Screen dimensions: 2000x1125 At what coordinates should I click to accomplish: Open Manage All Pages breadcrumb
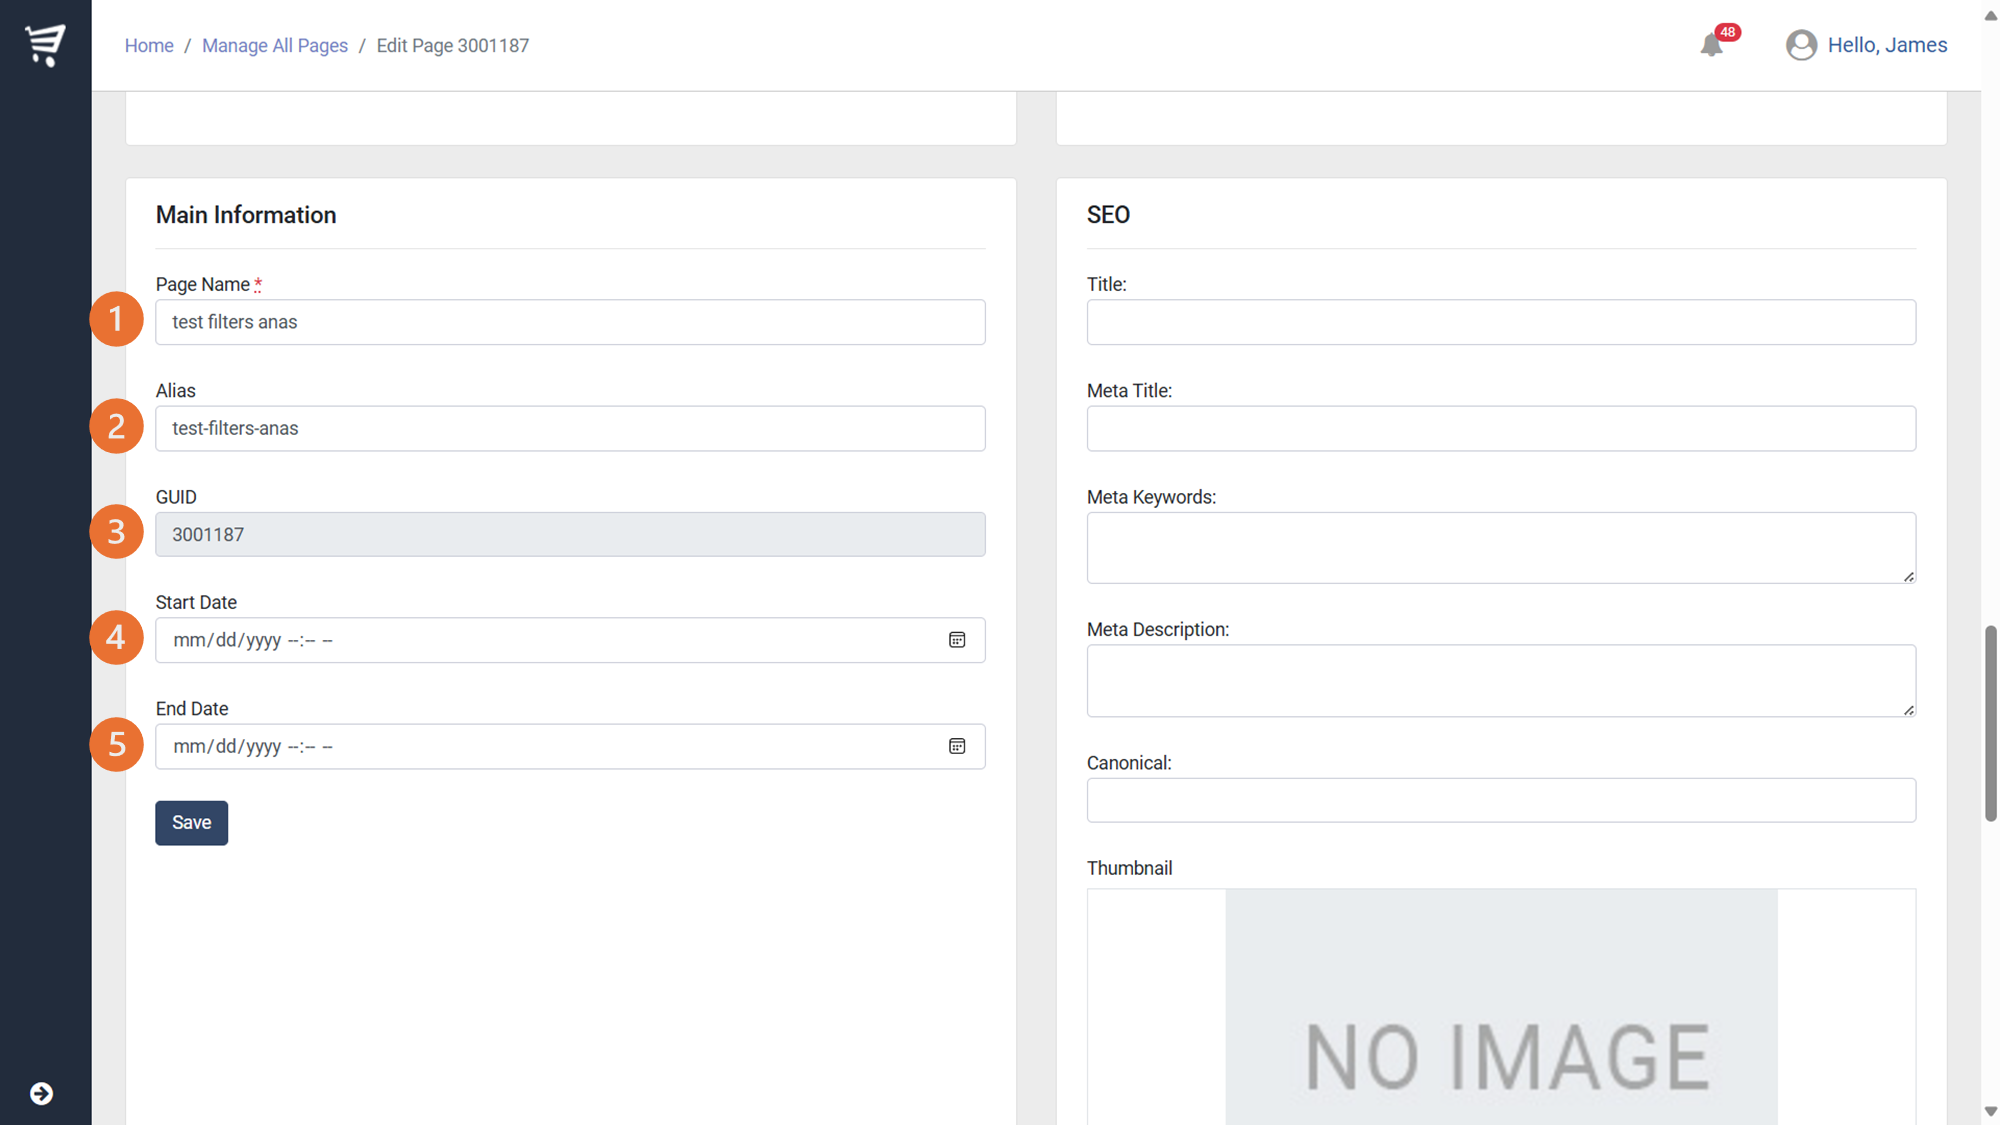click(275, 46)
